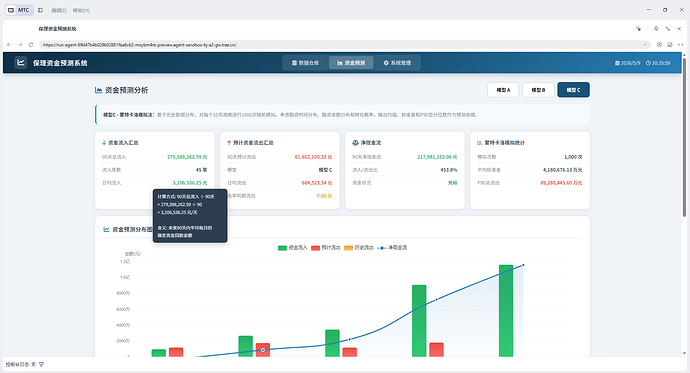Click the value 4,180,676.13 万元
The height and width of the screenshot is (373, 690).
(x=562, y=170)
